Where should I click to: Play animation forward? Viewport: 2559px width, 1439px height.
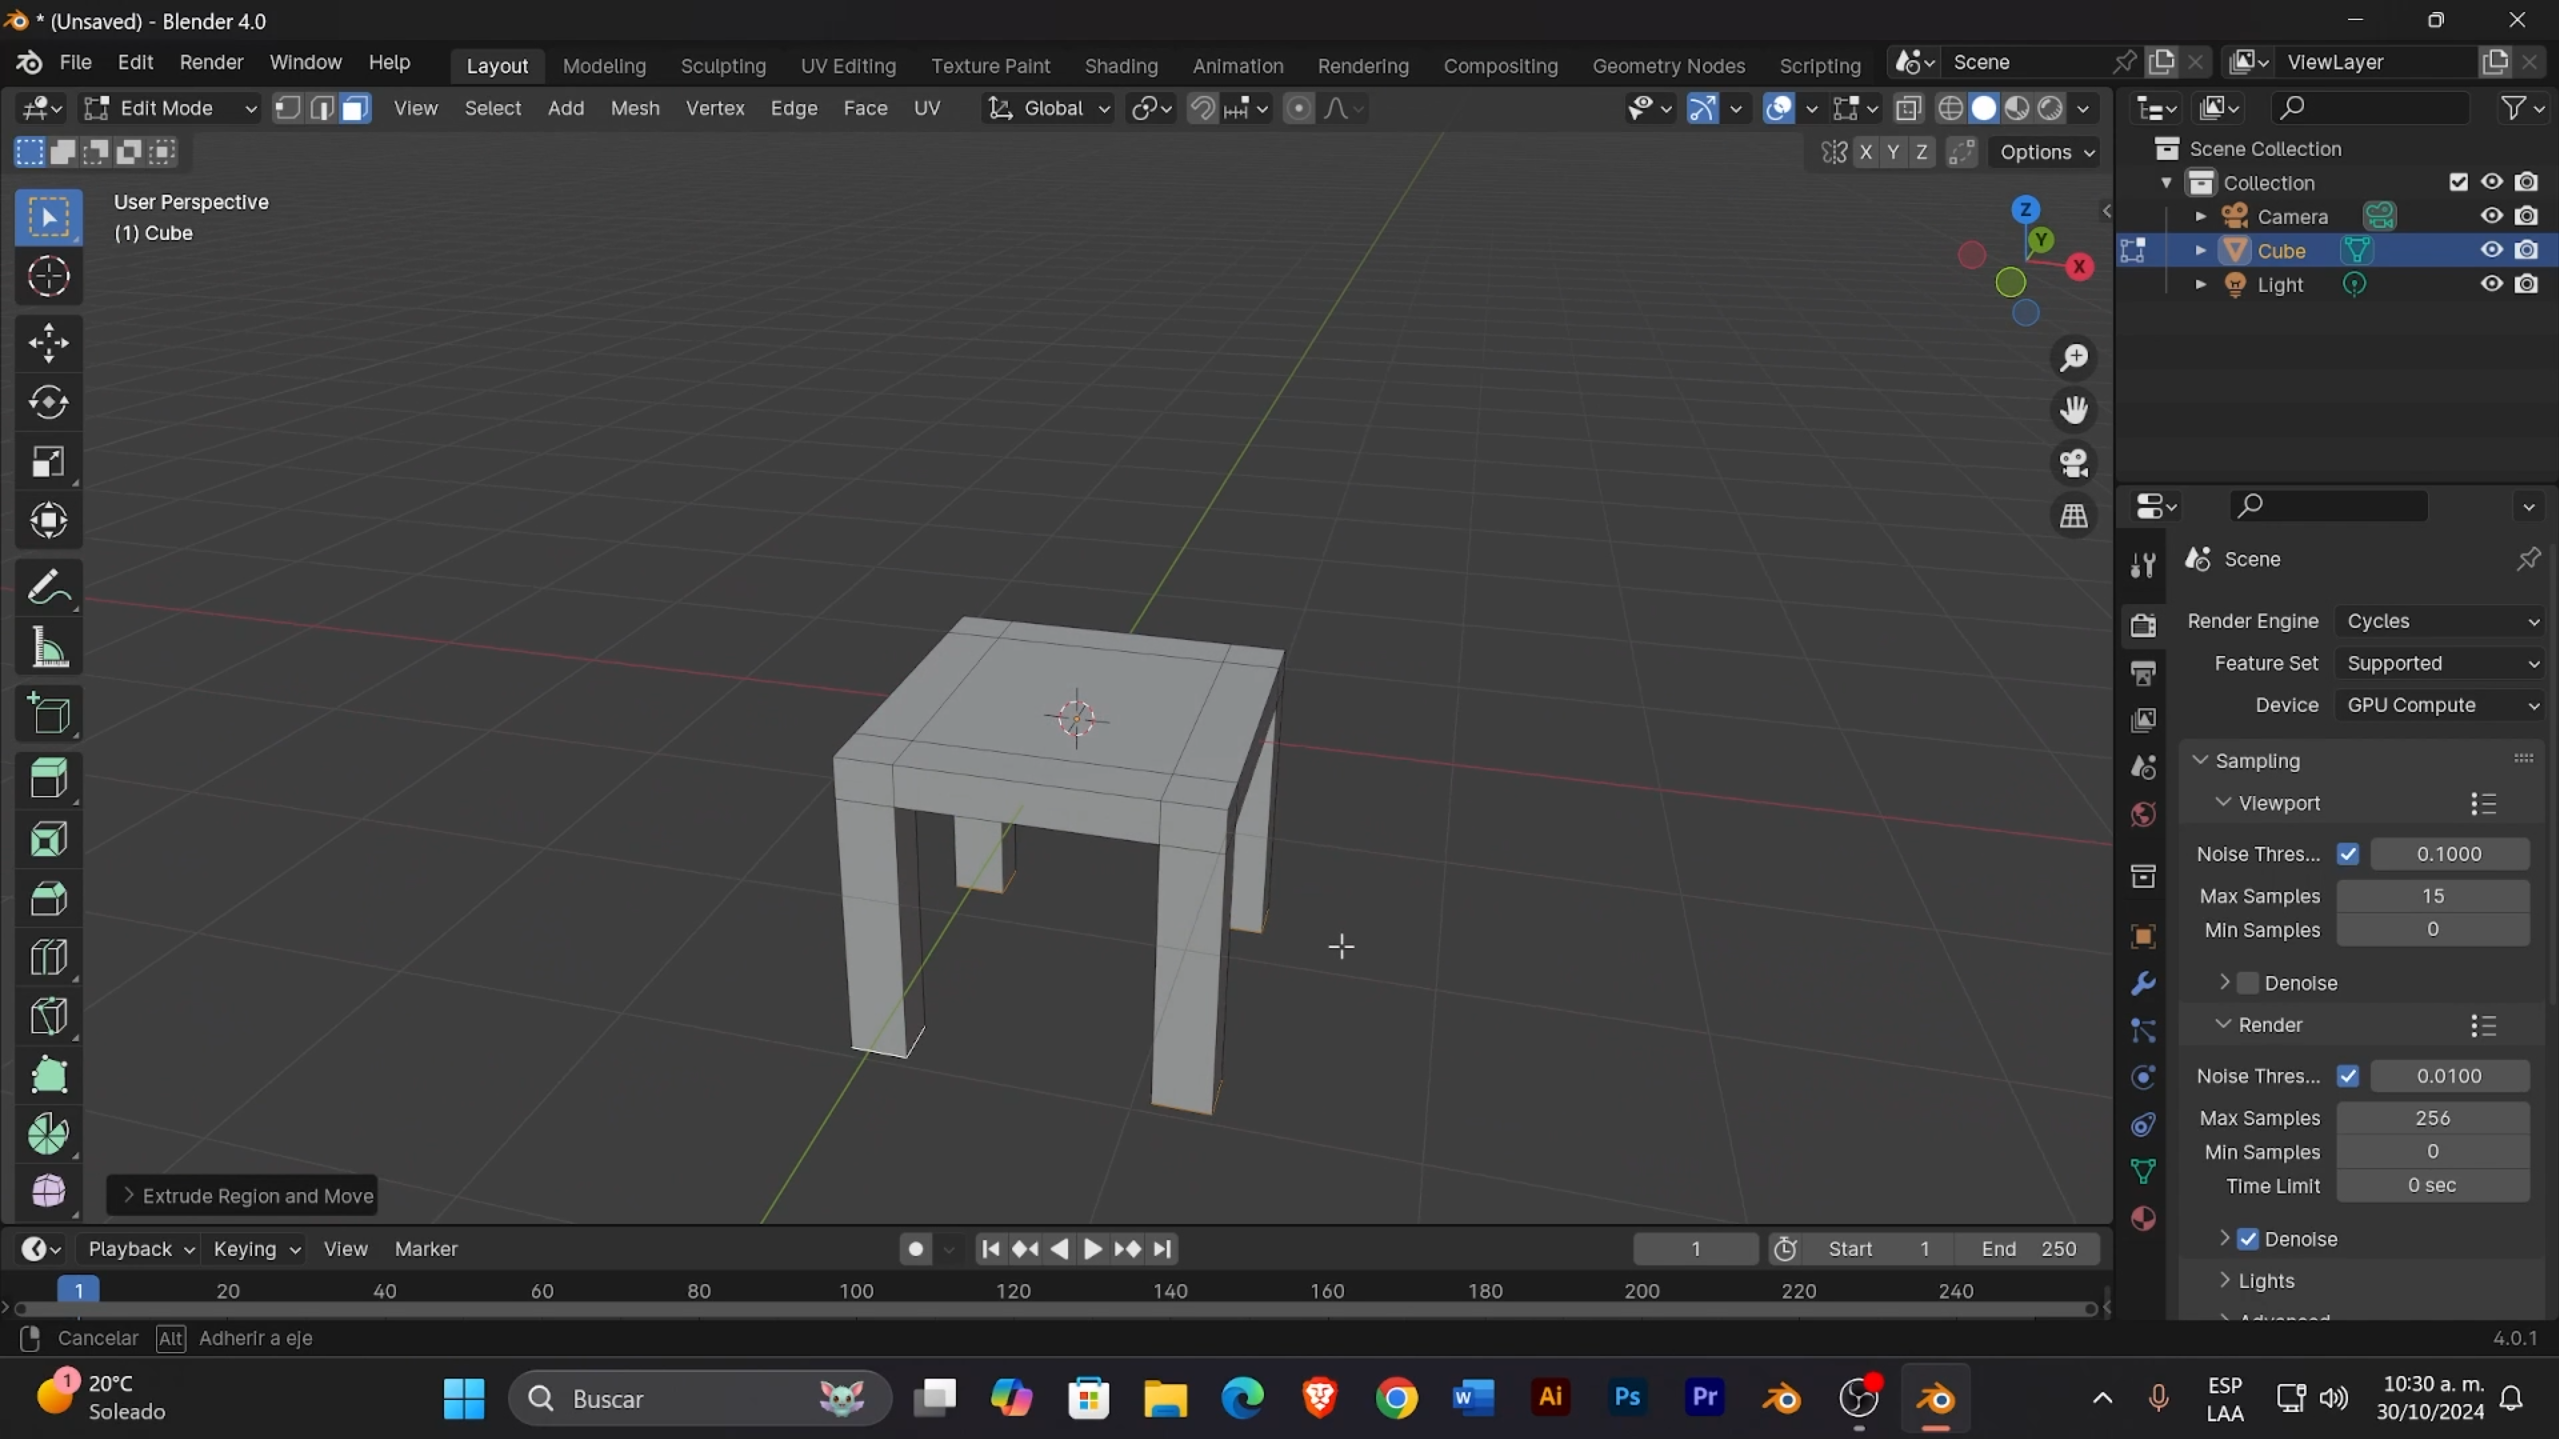click(1093, 1249)
